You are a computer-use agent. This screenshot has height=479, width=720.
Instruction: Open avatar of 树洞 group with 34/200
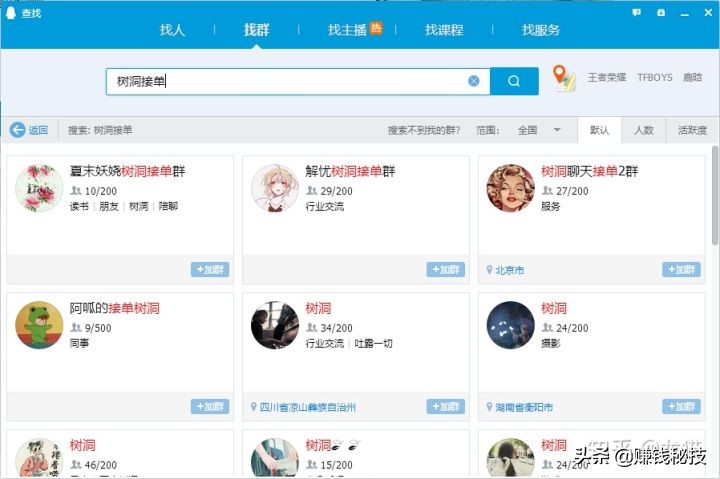click(x=275, y=325)
